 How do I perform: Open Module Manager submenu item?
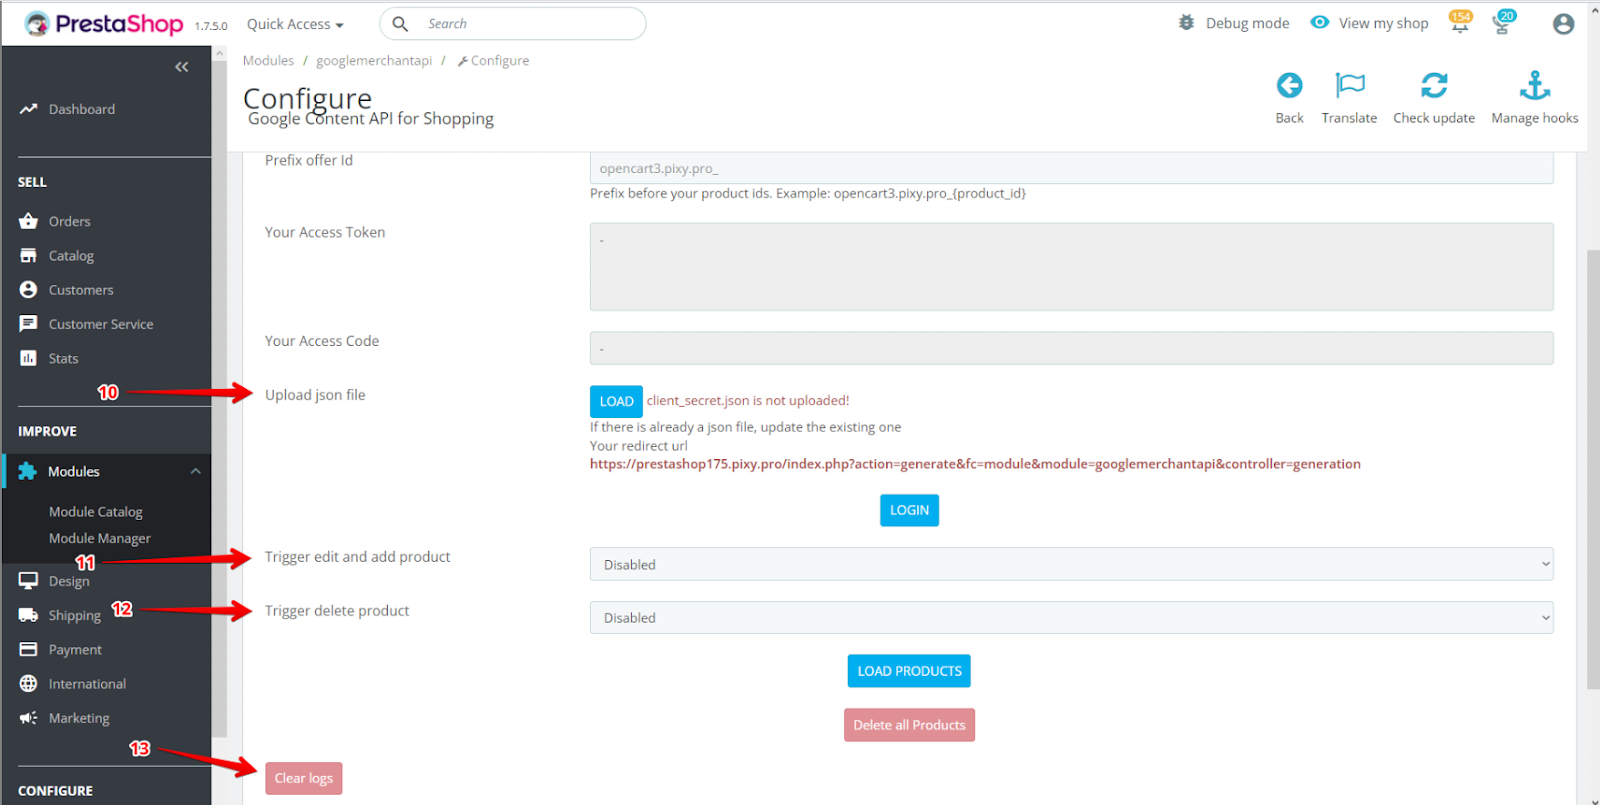click(100, 538)
